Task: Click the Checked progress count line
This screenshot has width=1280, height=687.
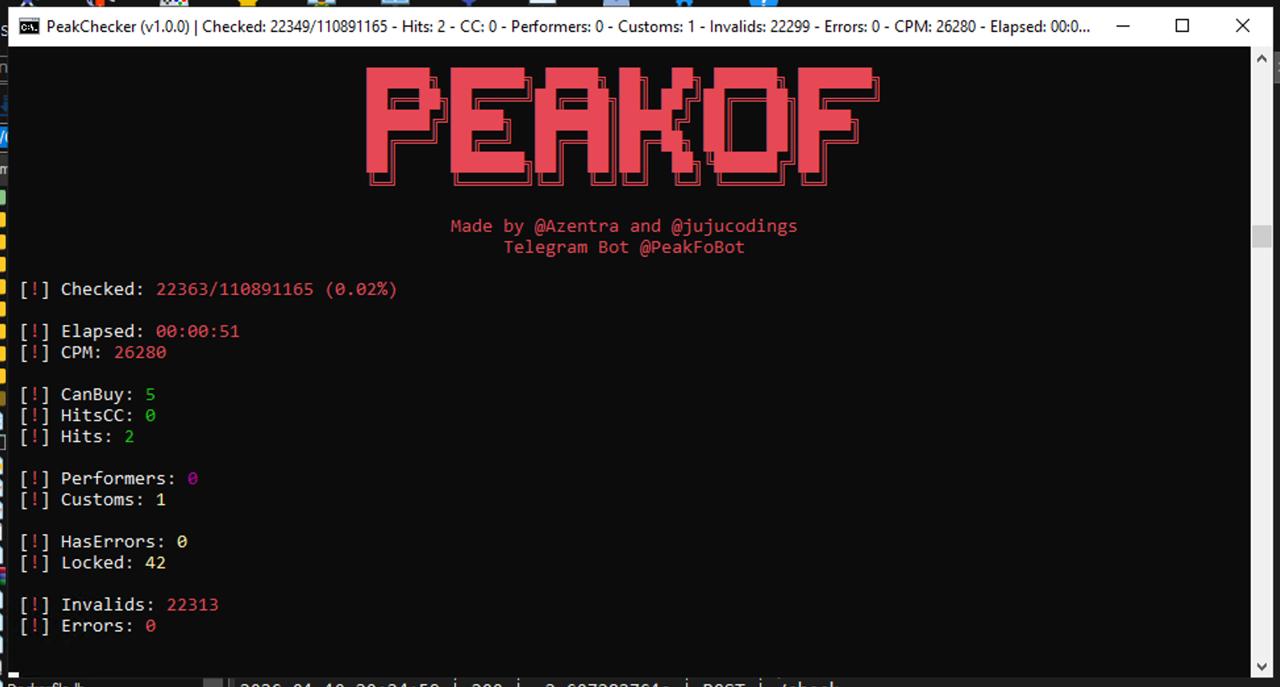Action: click(209, 289)
